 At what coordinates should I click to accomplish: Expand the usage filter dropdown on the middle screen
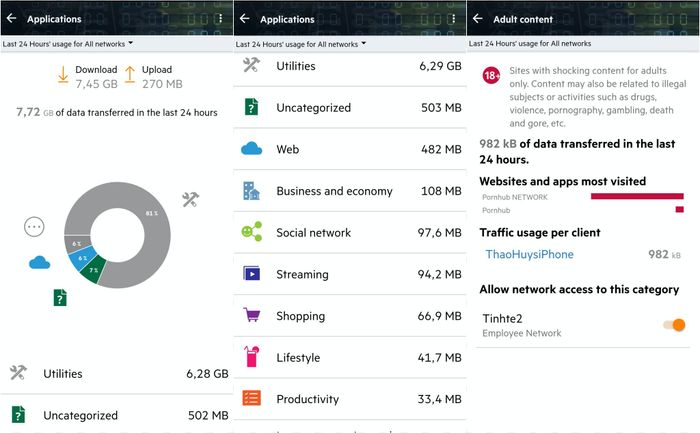[301, 44]
